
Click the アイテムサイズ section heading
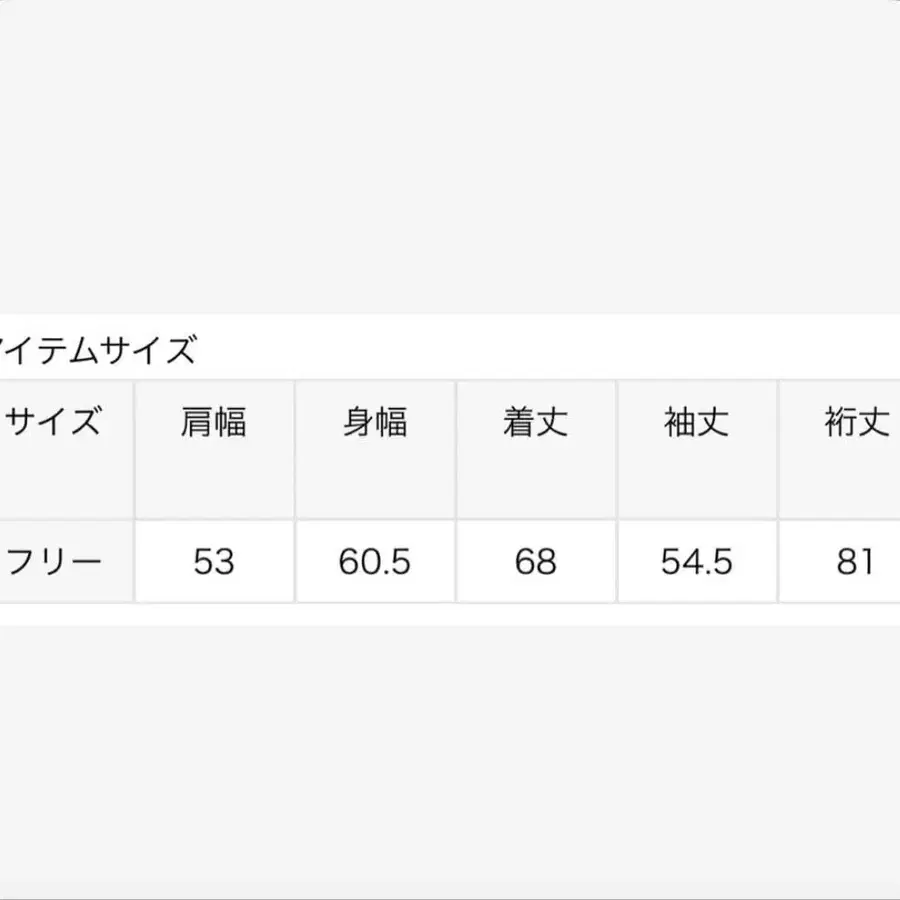click(x=98, y=351)
